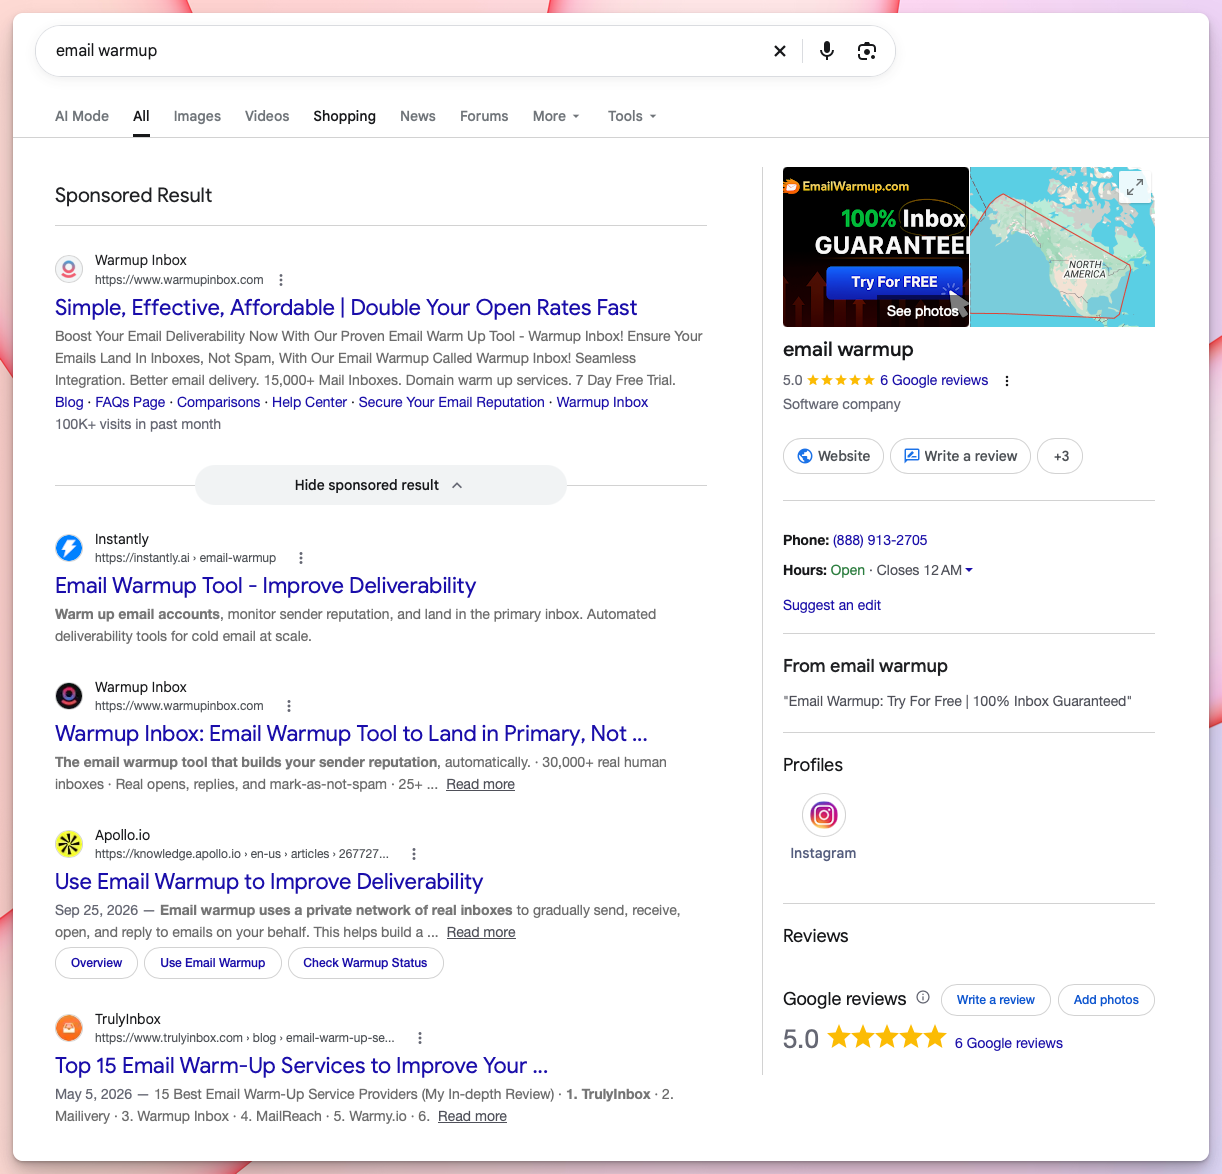
Task: Open 6 Google reviews link near top rating
Action: click(934, 380)
